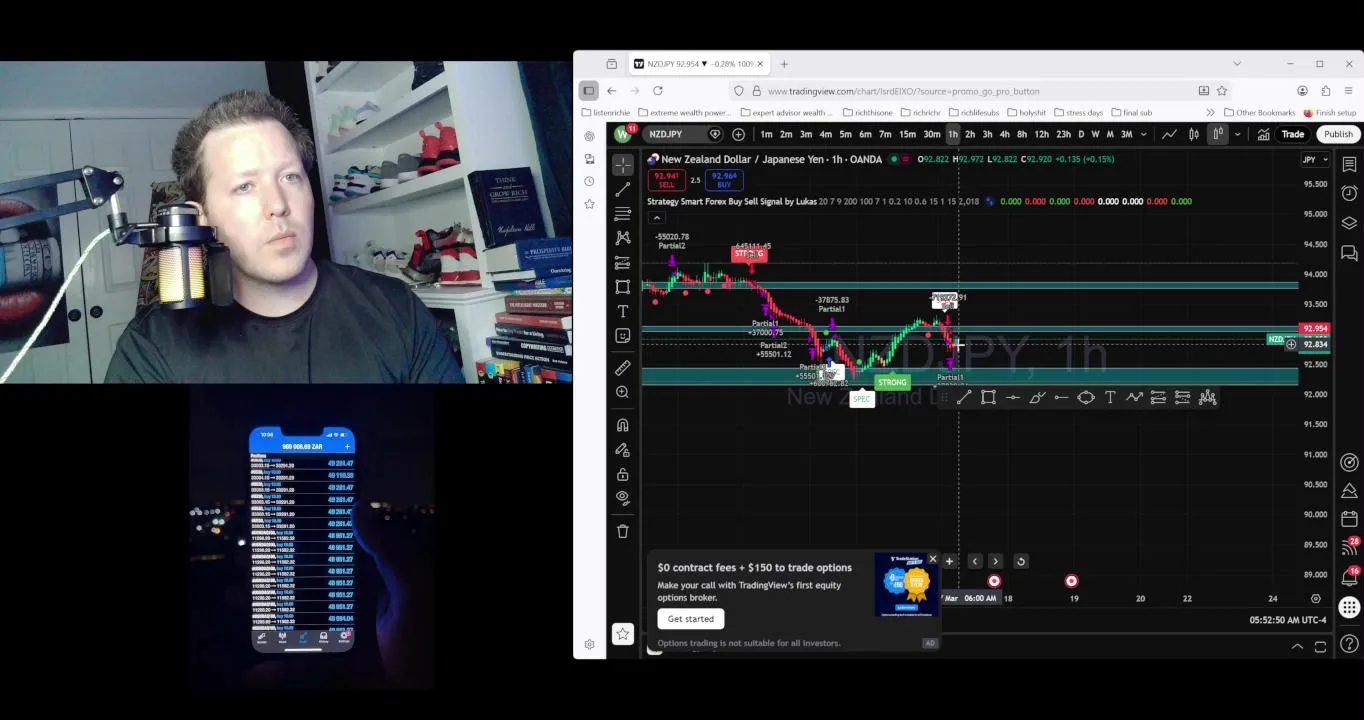
Task: Open the watchlist panel icon
Action: point(1349,164)
